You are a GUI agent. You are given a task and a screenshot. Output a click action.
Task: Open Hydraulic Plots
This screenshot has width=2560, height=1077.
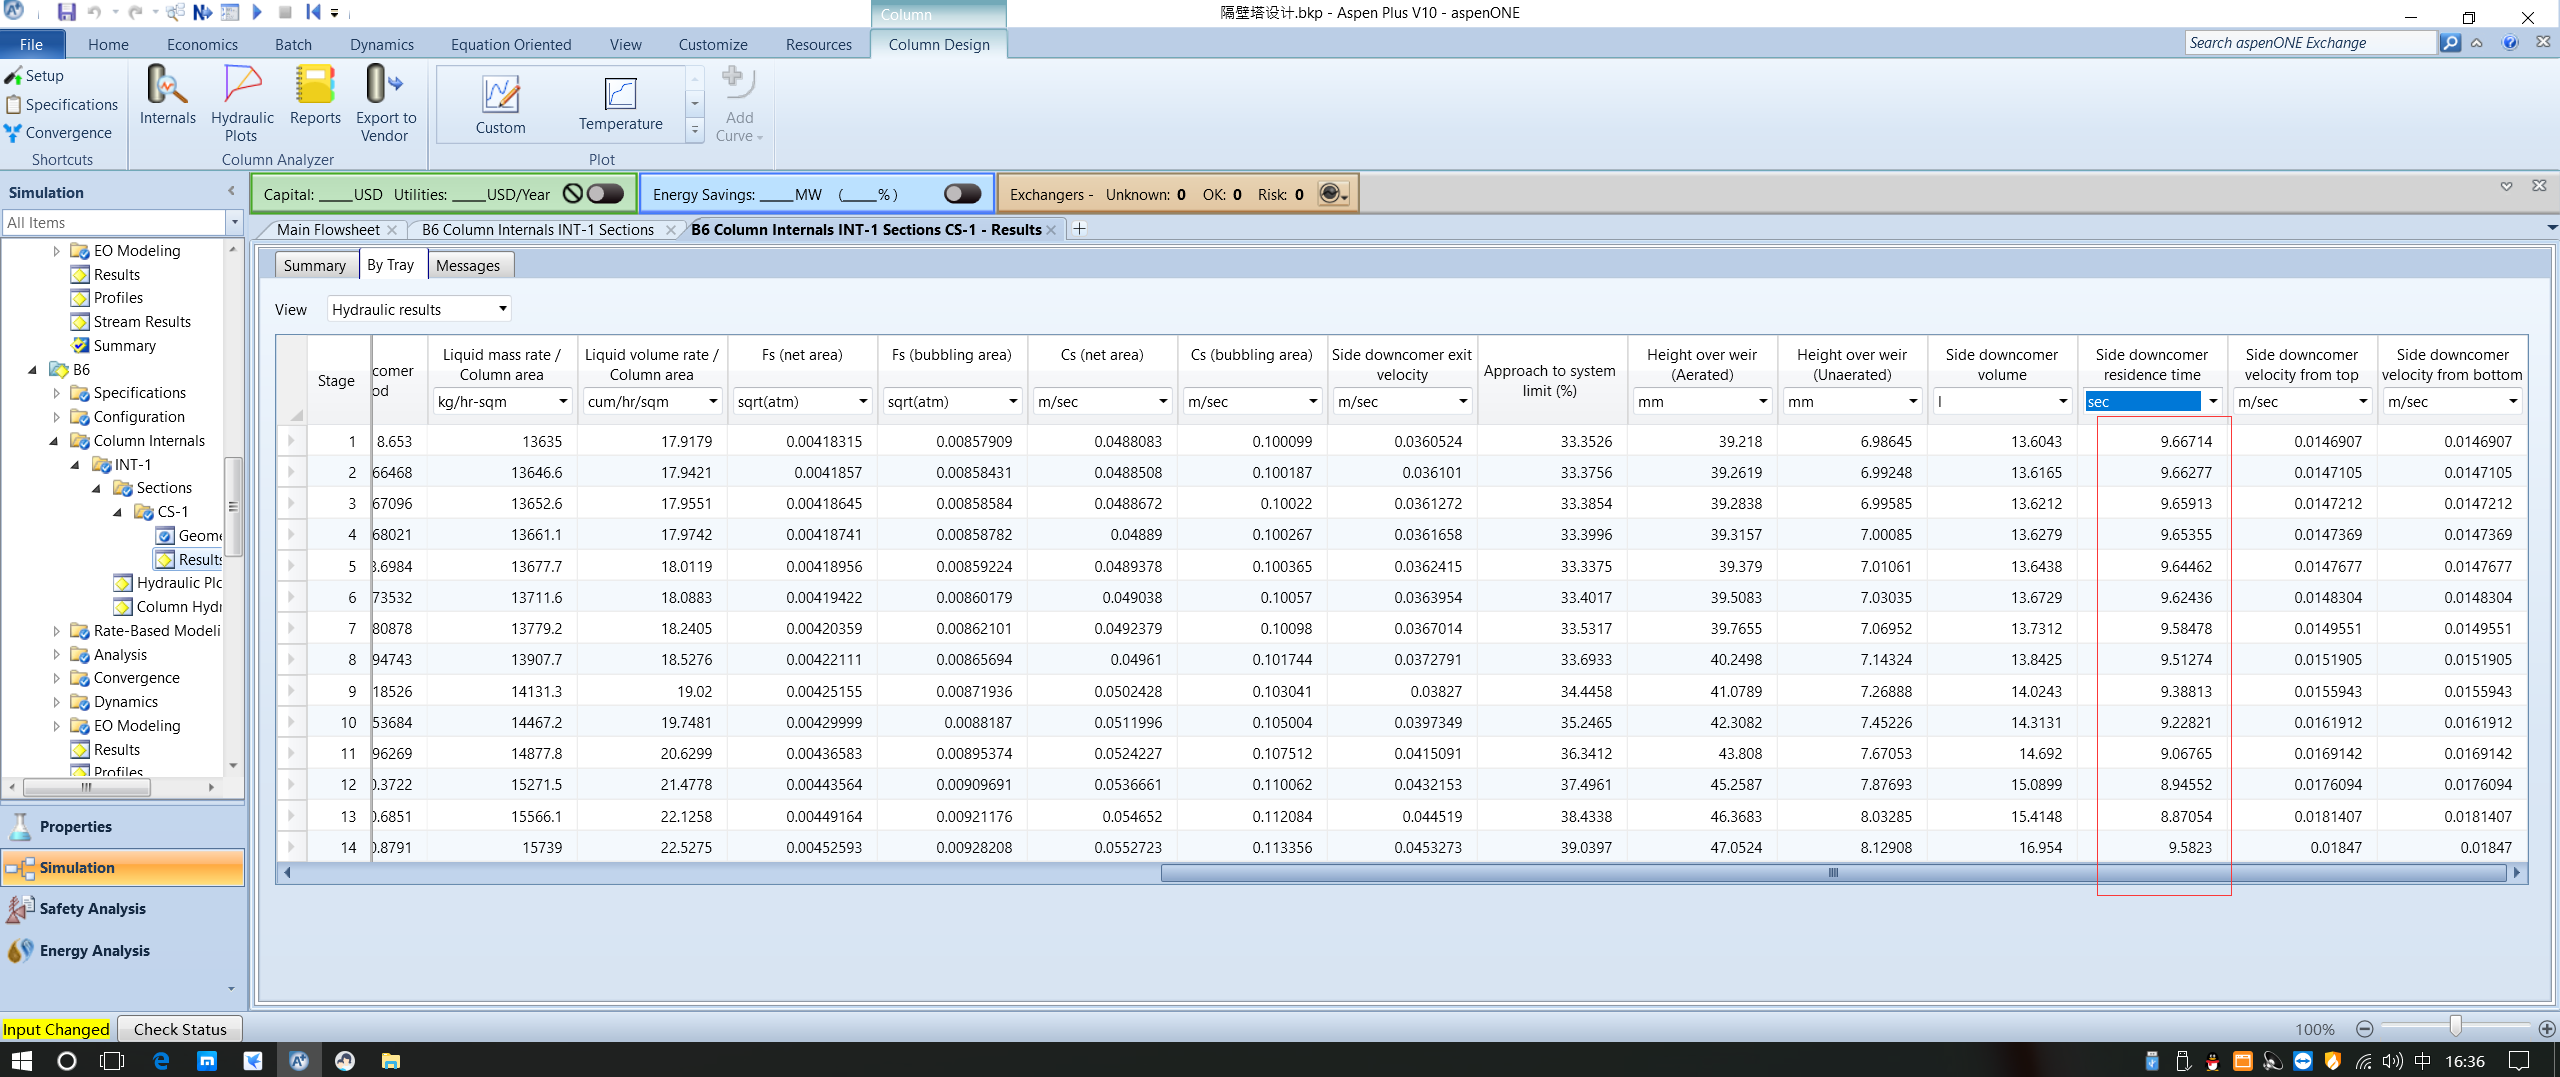(x=242, y=103)
